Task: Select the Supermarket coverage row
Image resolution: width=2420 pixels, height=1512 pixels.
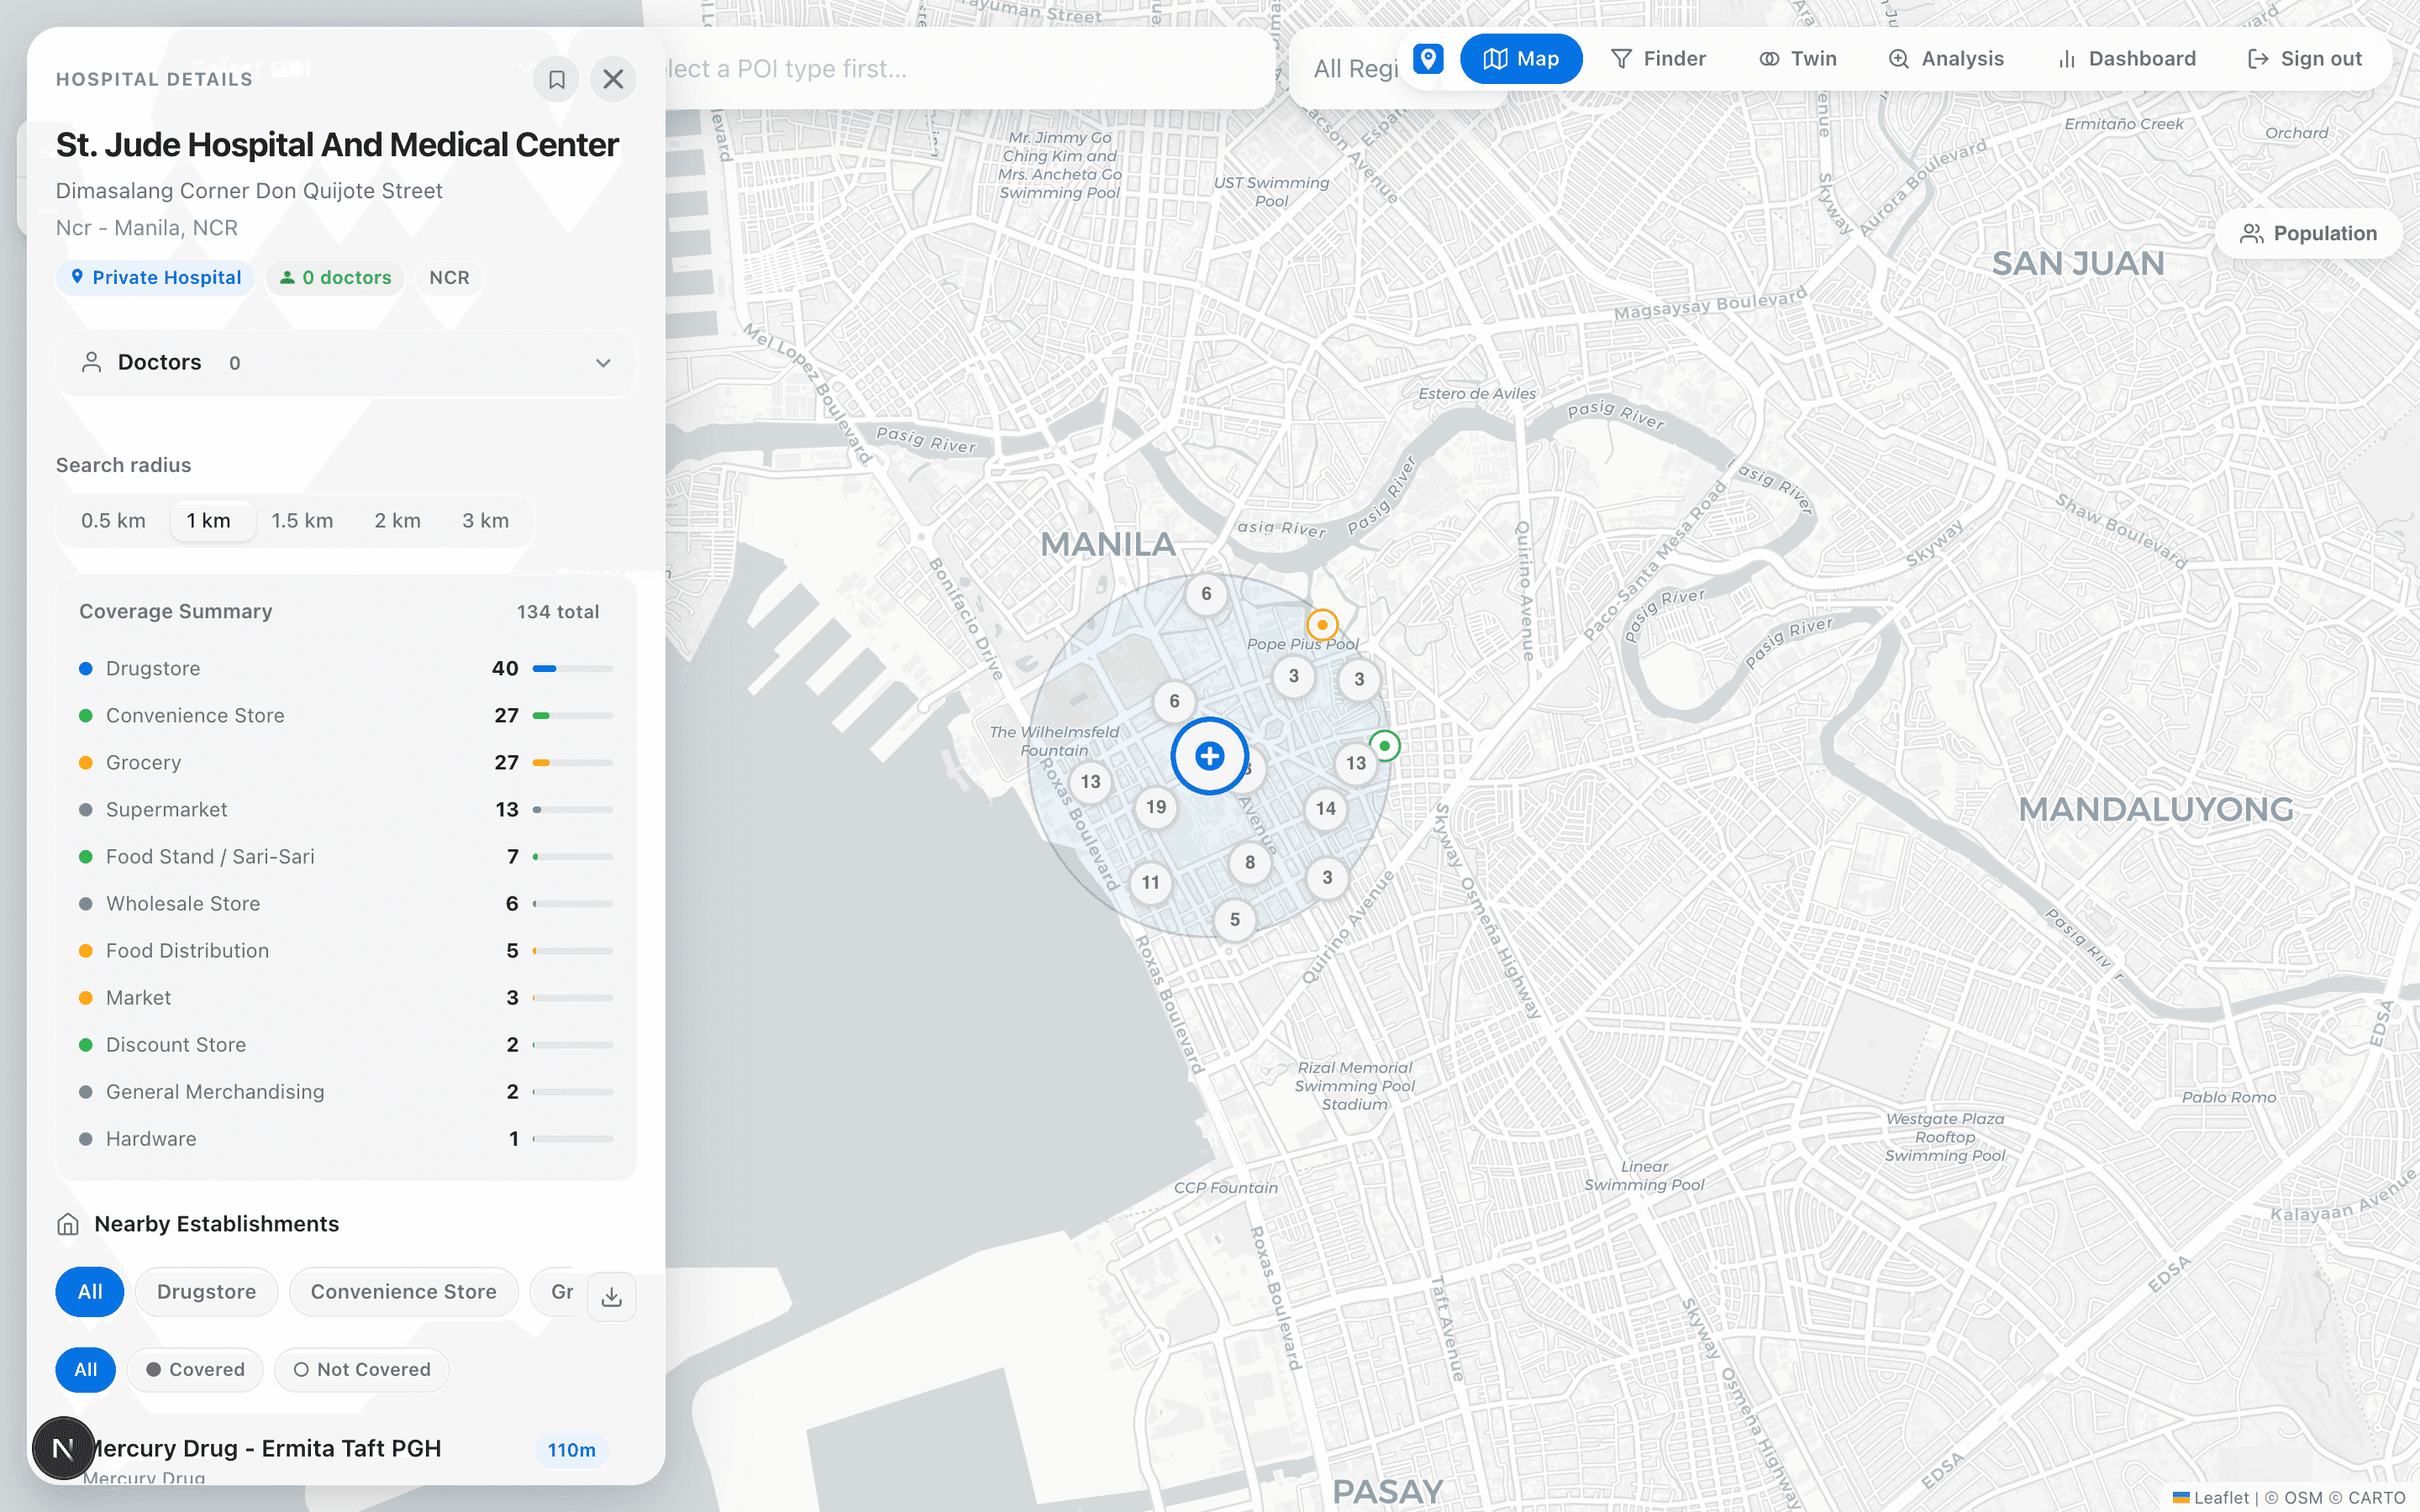Action: [346, 810]
